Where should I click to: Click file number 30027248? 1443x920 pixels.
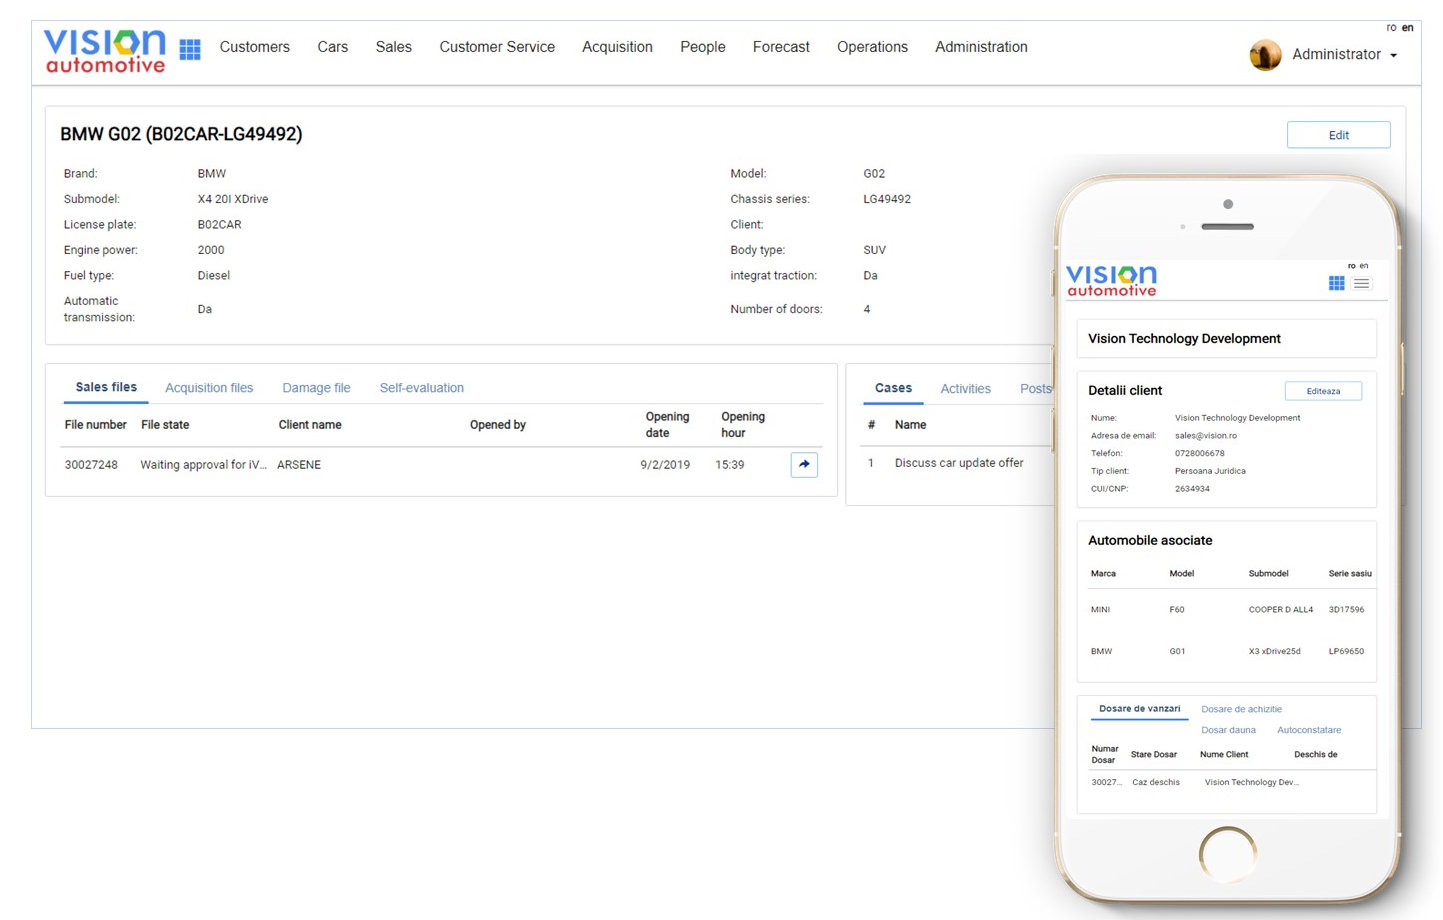[x=91, y=465]
